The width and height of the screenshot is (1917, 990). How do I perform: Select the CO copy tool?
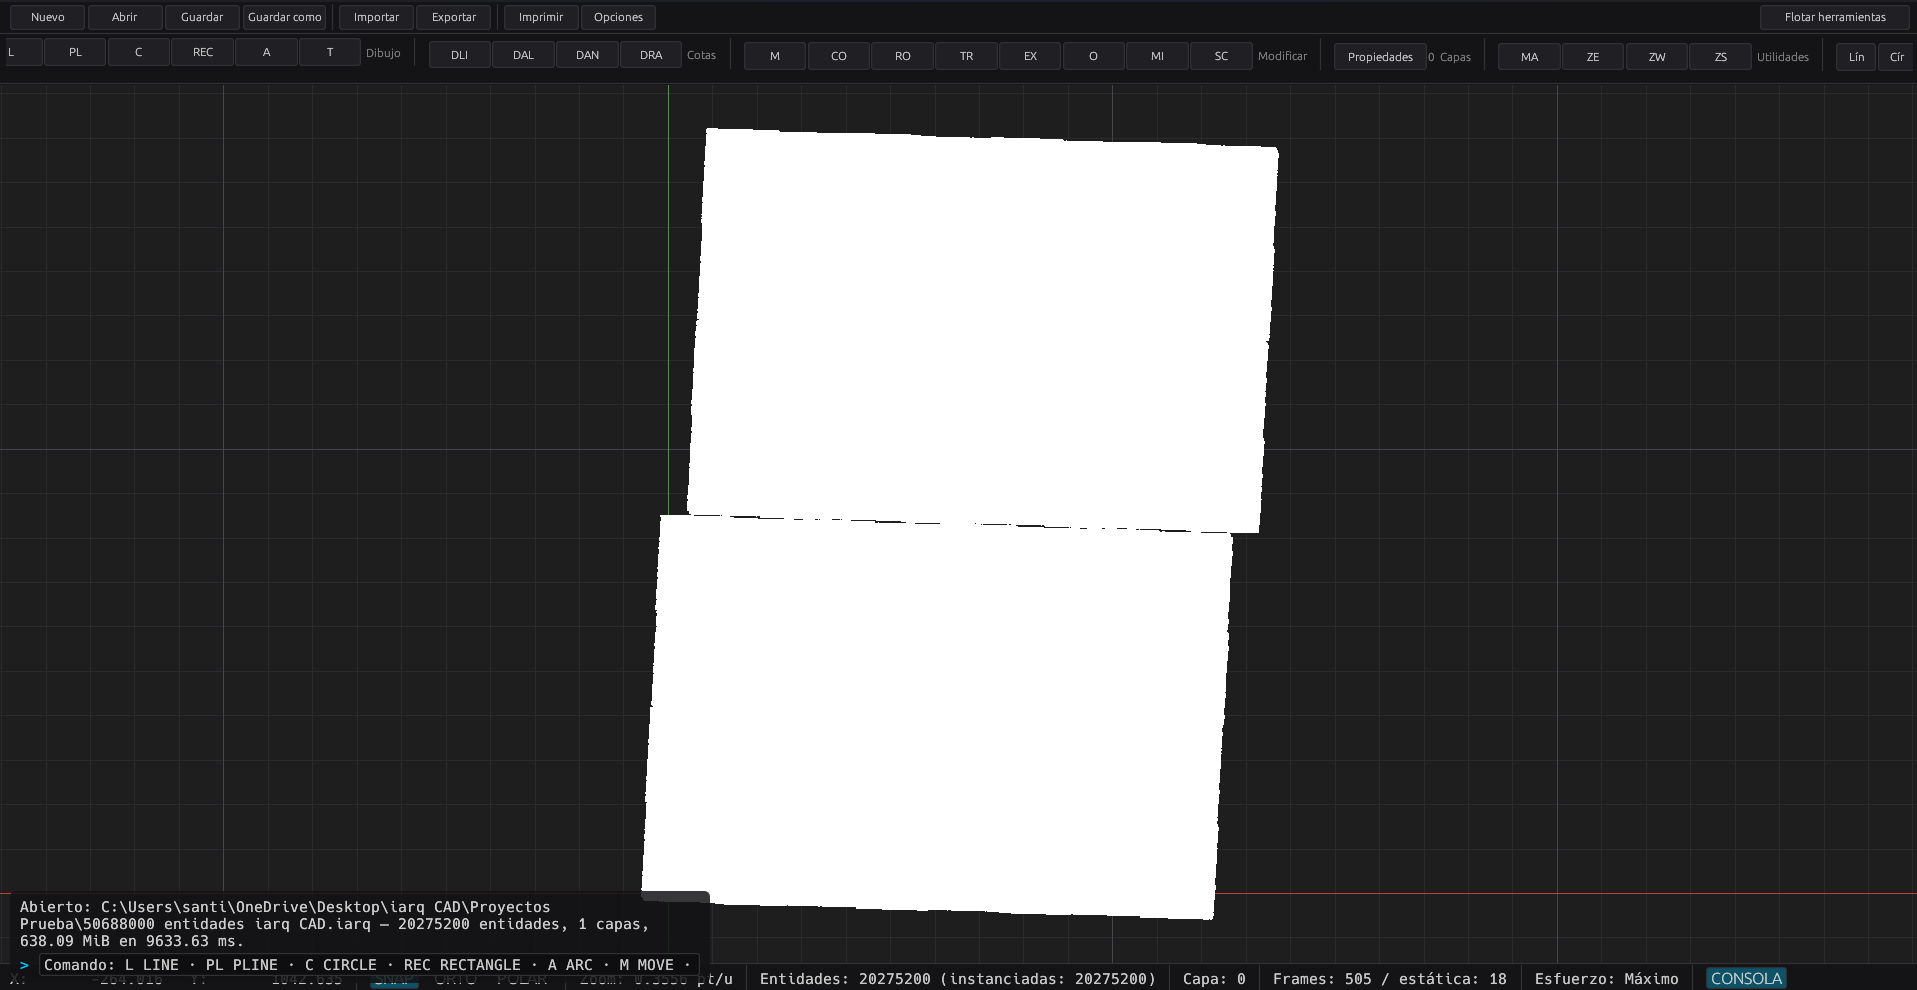pos(839,56)
